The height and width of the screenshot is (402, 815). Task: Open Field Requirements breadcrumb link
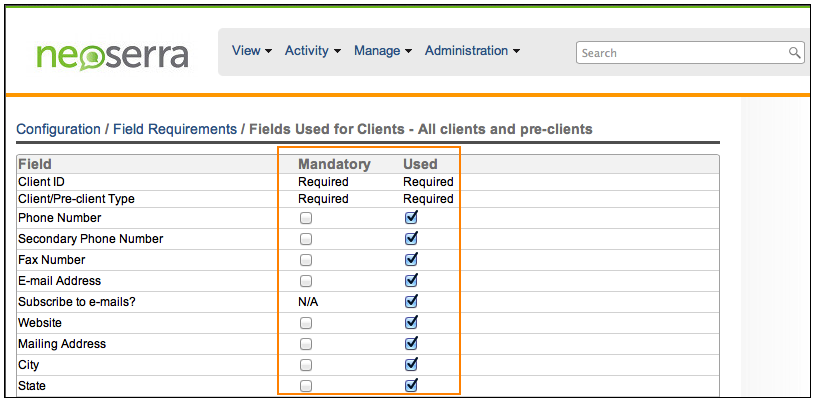point(174,129)
